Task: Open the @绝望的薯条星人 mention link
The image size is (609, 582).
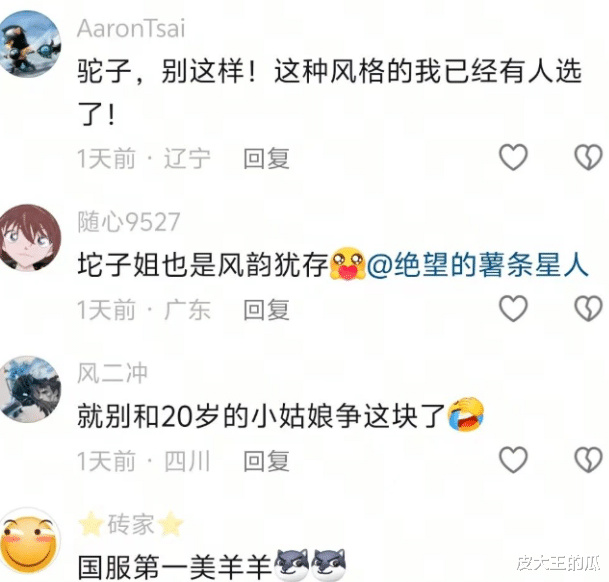Action: pos(477,265)
